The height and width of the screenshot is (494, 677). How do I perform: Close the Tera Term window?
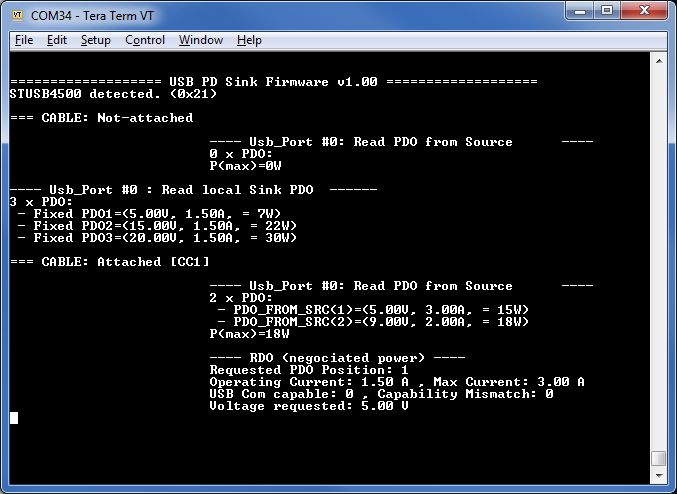(x=644, y=10)
